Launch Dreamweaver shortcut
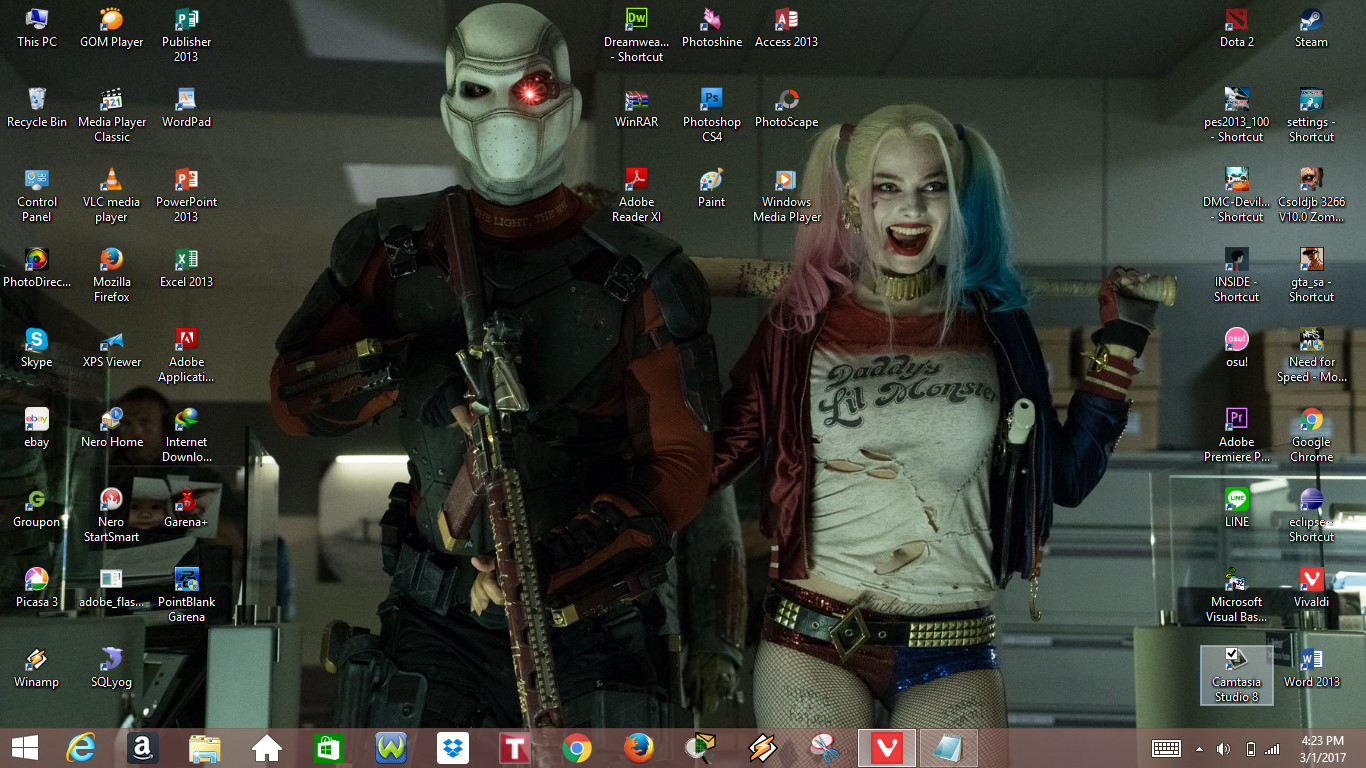Image resolution: width=1366 pixels, height=768 pixels. pos(636,35)
